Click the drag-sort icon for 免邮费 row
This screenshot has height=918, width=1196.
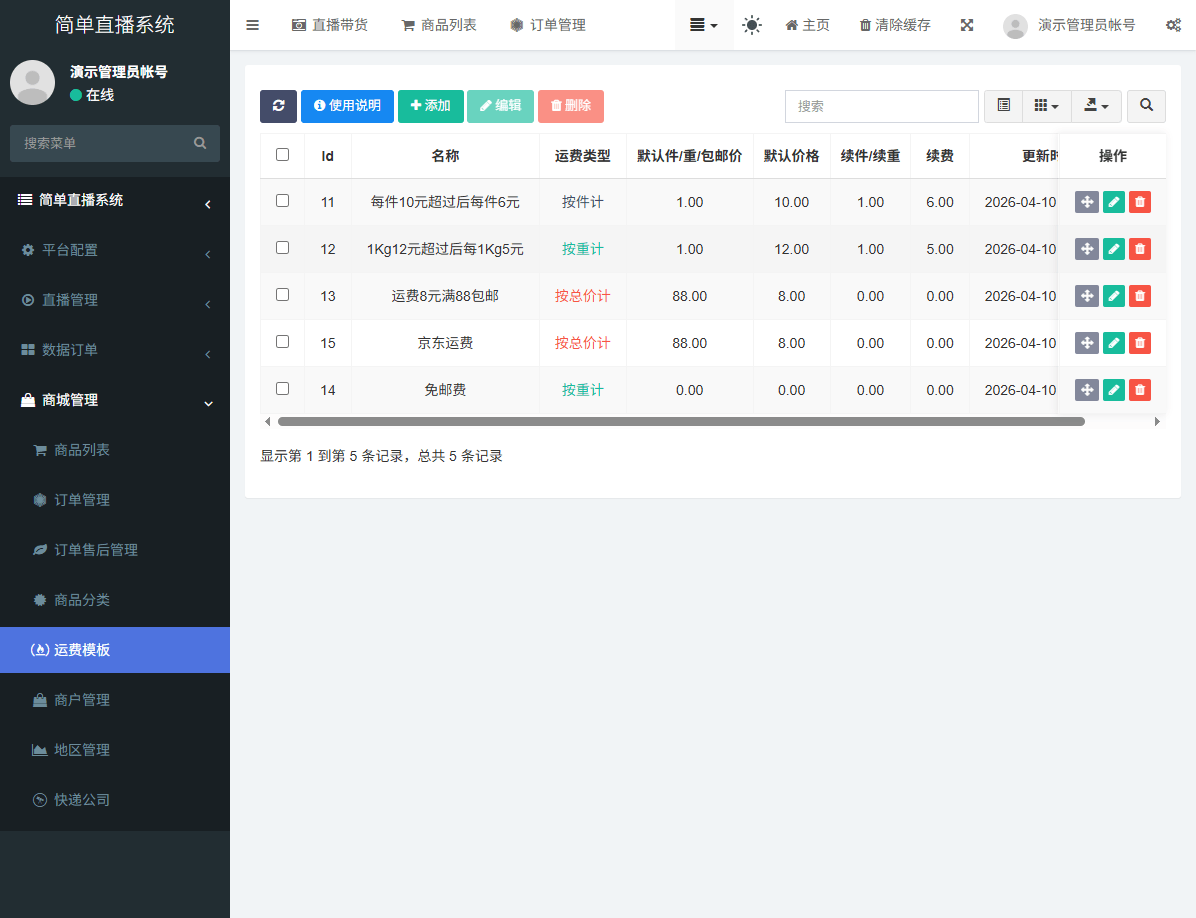click(1087, 390)
